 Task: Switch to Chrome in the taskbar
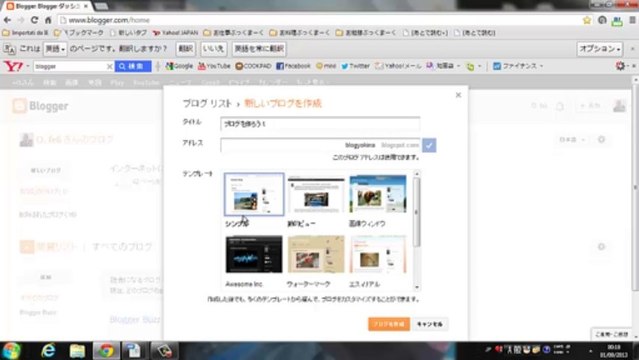[106, 351]
